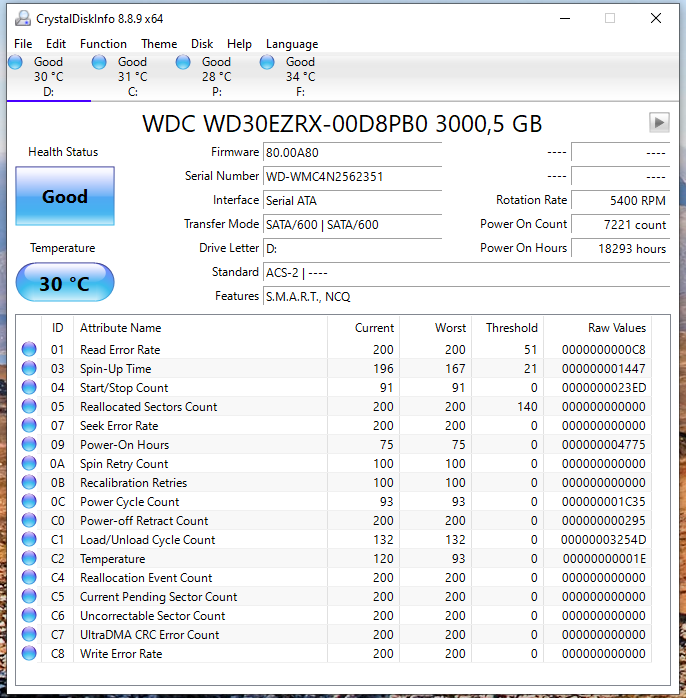Screen dimensions: 686x698
Task: Select the D: disk tab
Action: point(49,77)
